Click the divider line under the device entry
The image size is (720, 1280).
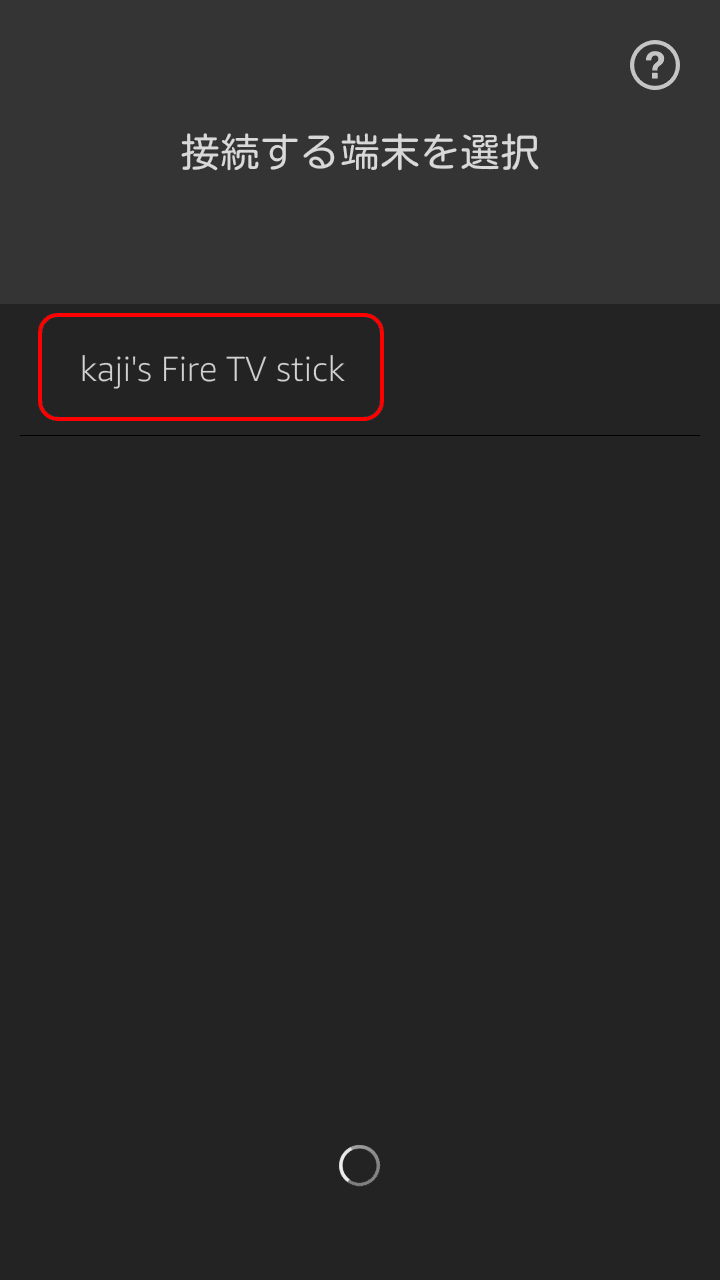pos(360,436)
